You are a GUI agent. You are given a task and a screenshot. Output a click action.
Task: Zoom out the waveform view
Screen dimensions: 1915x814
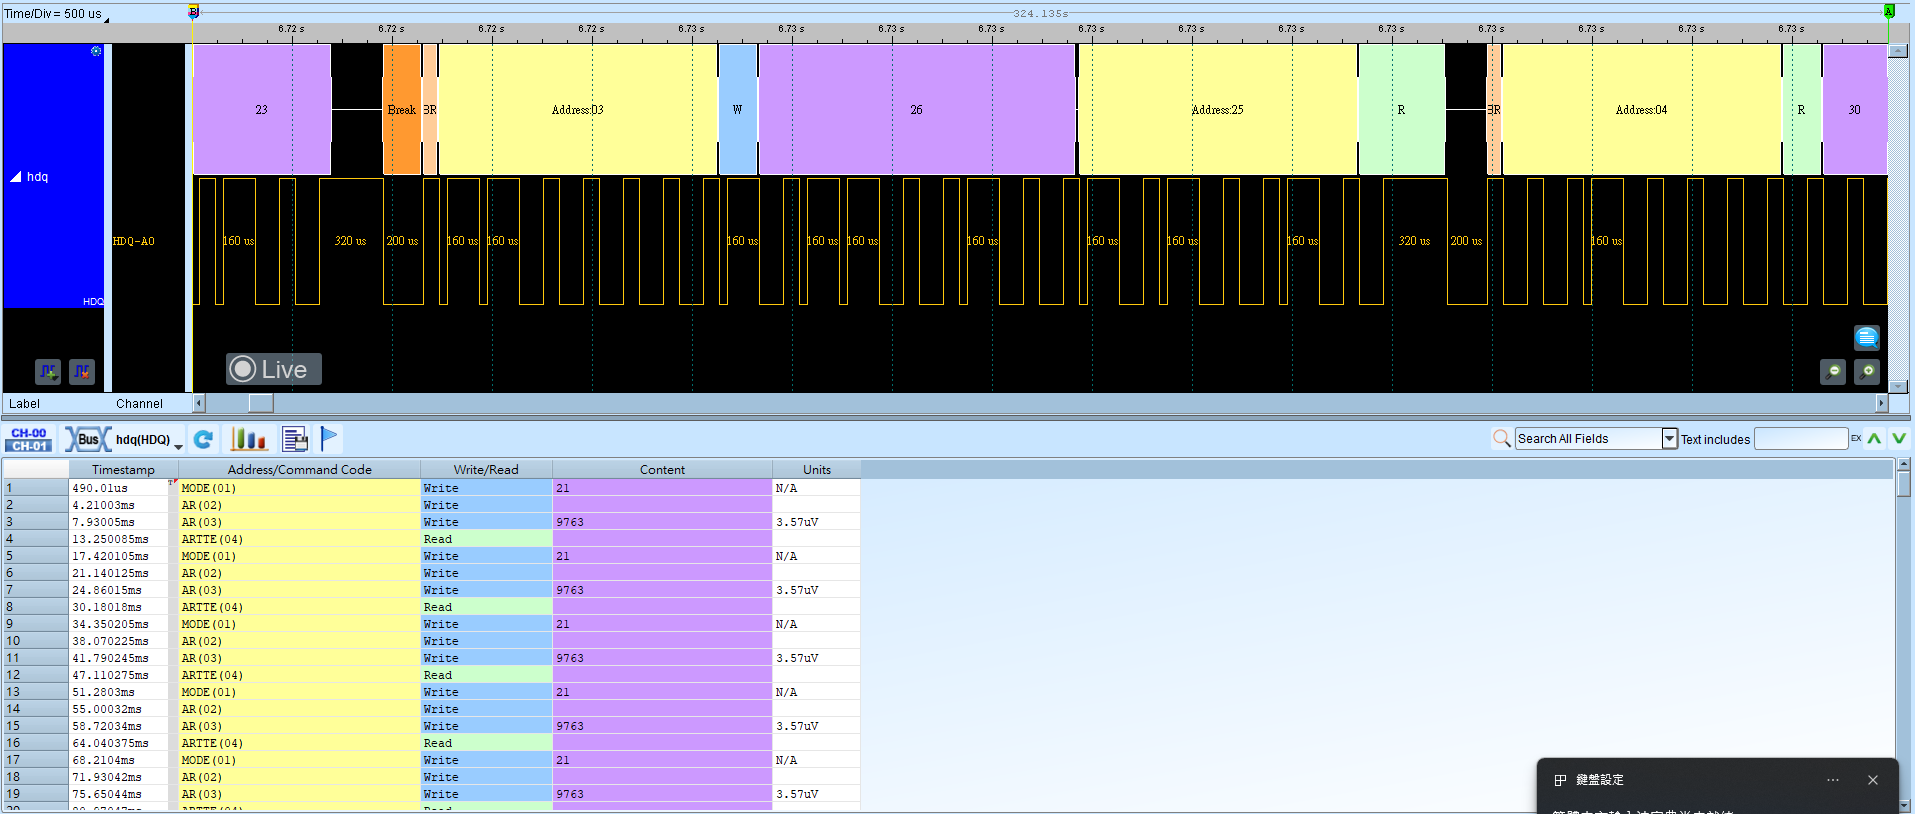tap(1833, 372)
